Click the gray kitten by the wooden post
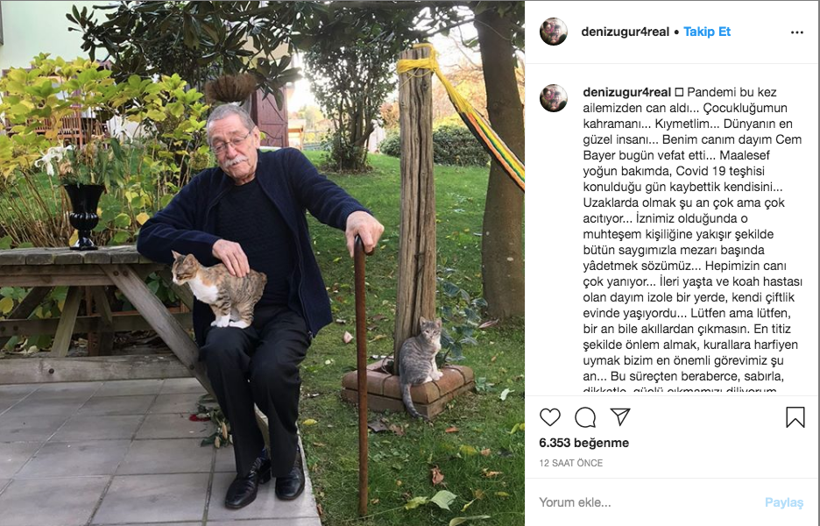 point(420,366)
